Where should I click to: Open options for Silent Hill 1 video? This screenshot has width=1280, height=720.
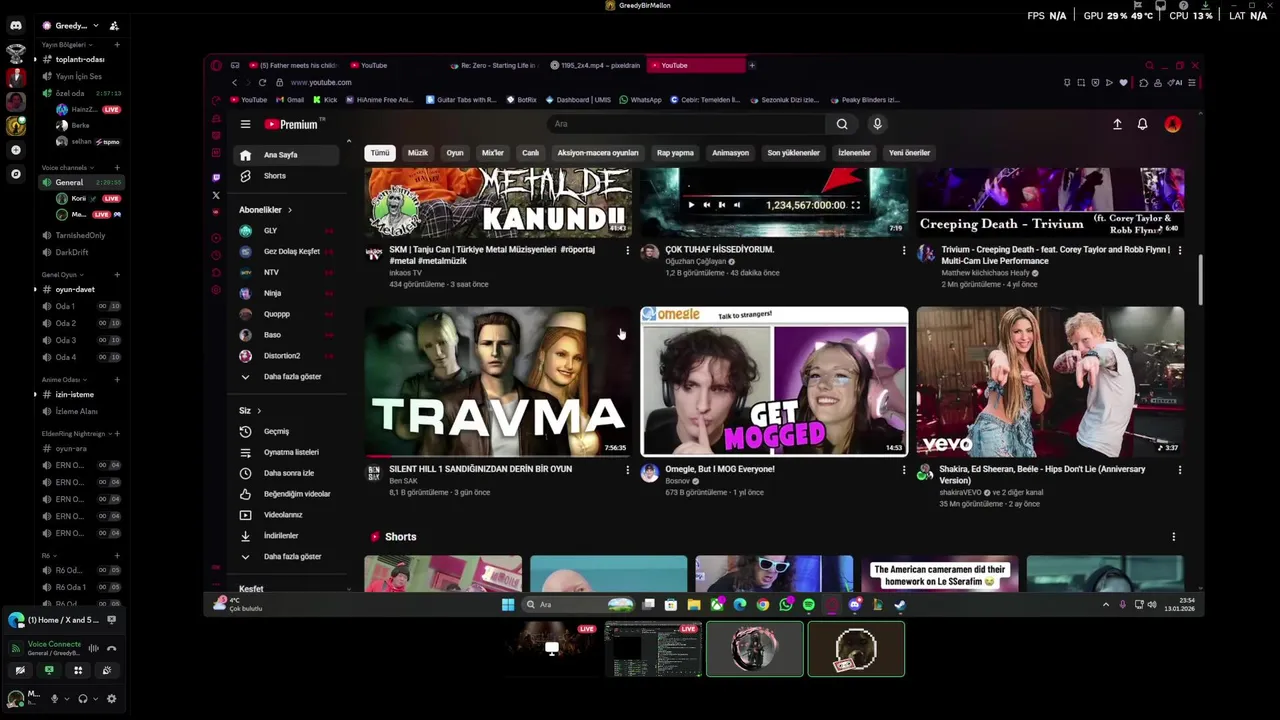point(628,470)
